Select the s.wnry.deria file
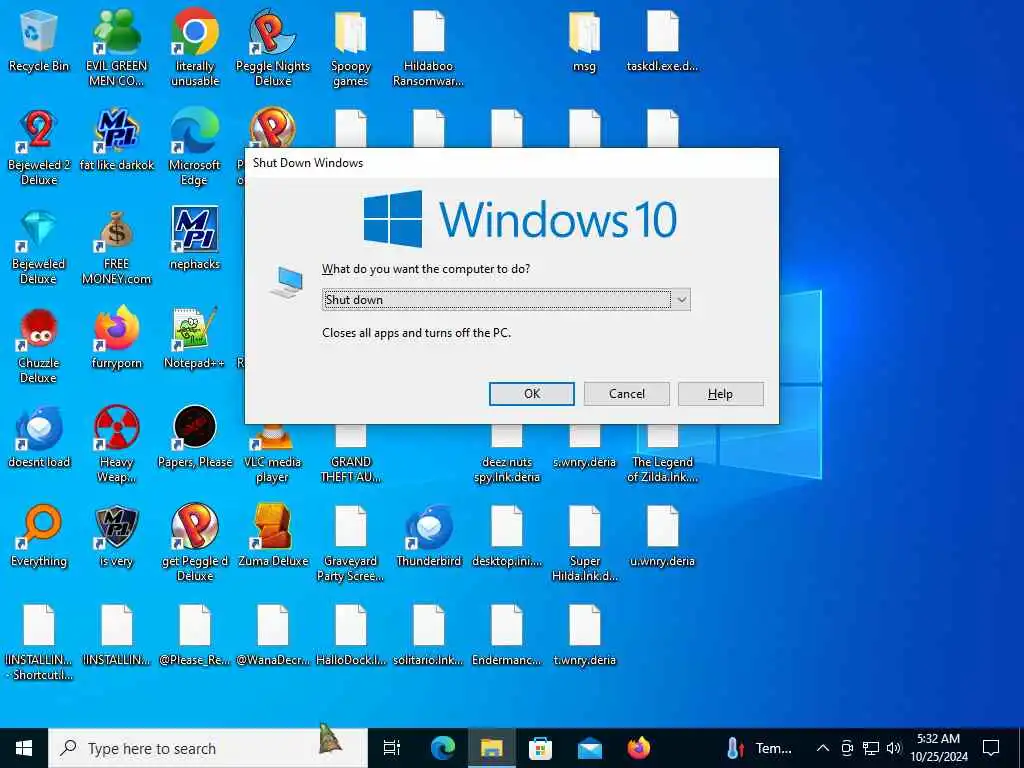This screenshot has height=768, width=1024. pyautogui.click(x=584, y=447)
